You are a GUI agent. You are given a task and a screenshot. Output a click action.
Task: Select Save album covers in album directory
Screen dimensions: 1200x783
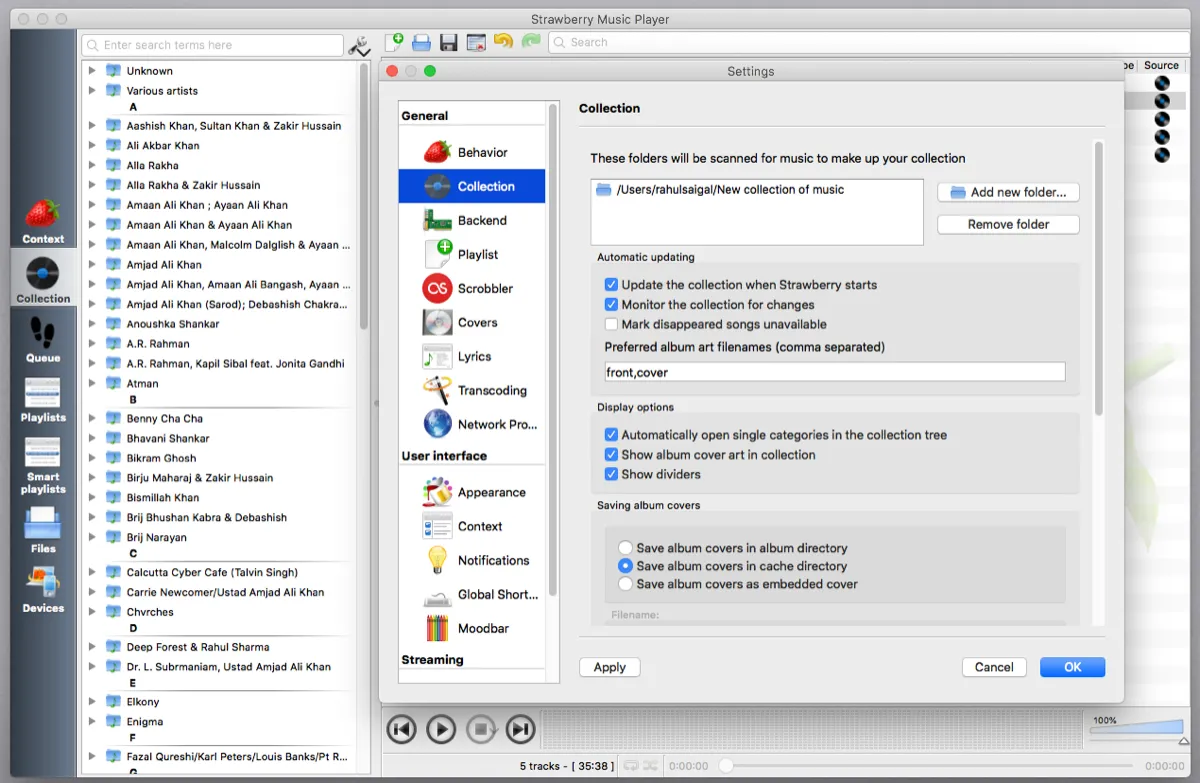click(625, 548)
